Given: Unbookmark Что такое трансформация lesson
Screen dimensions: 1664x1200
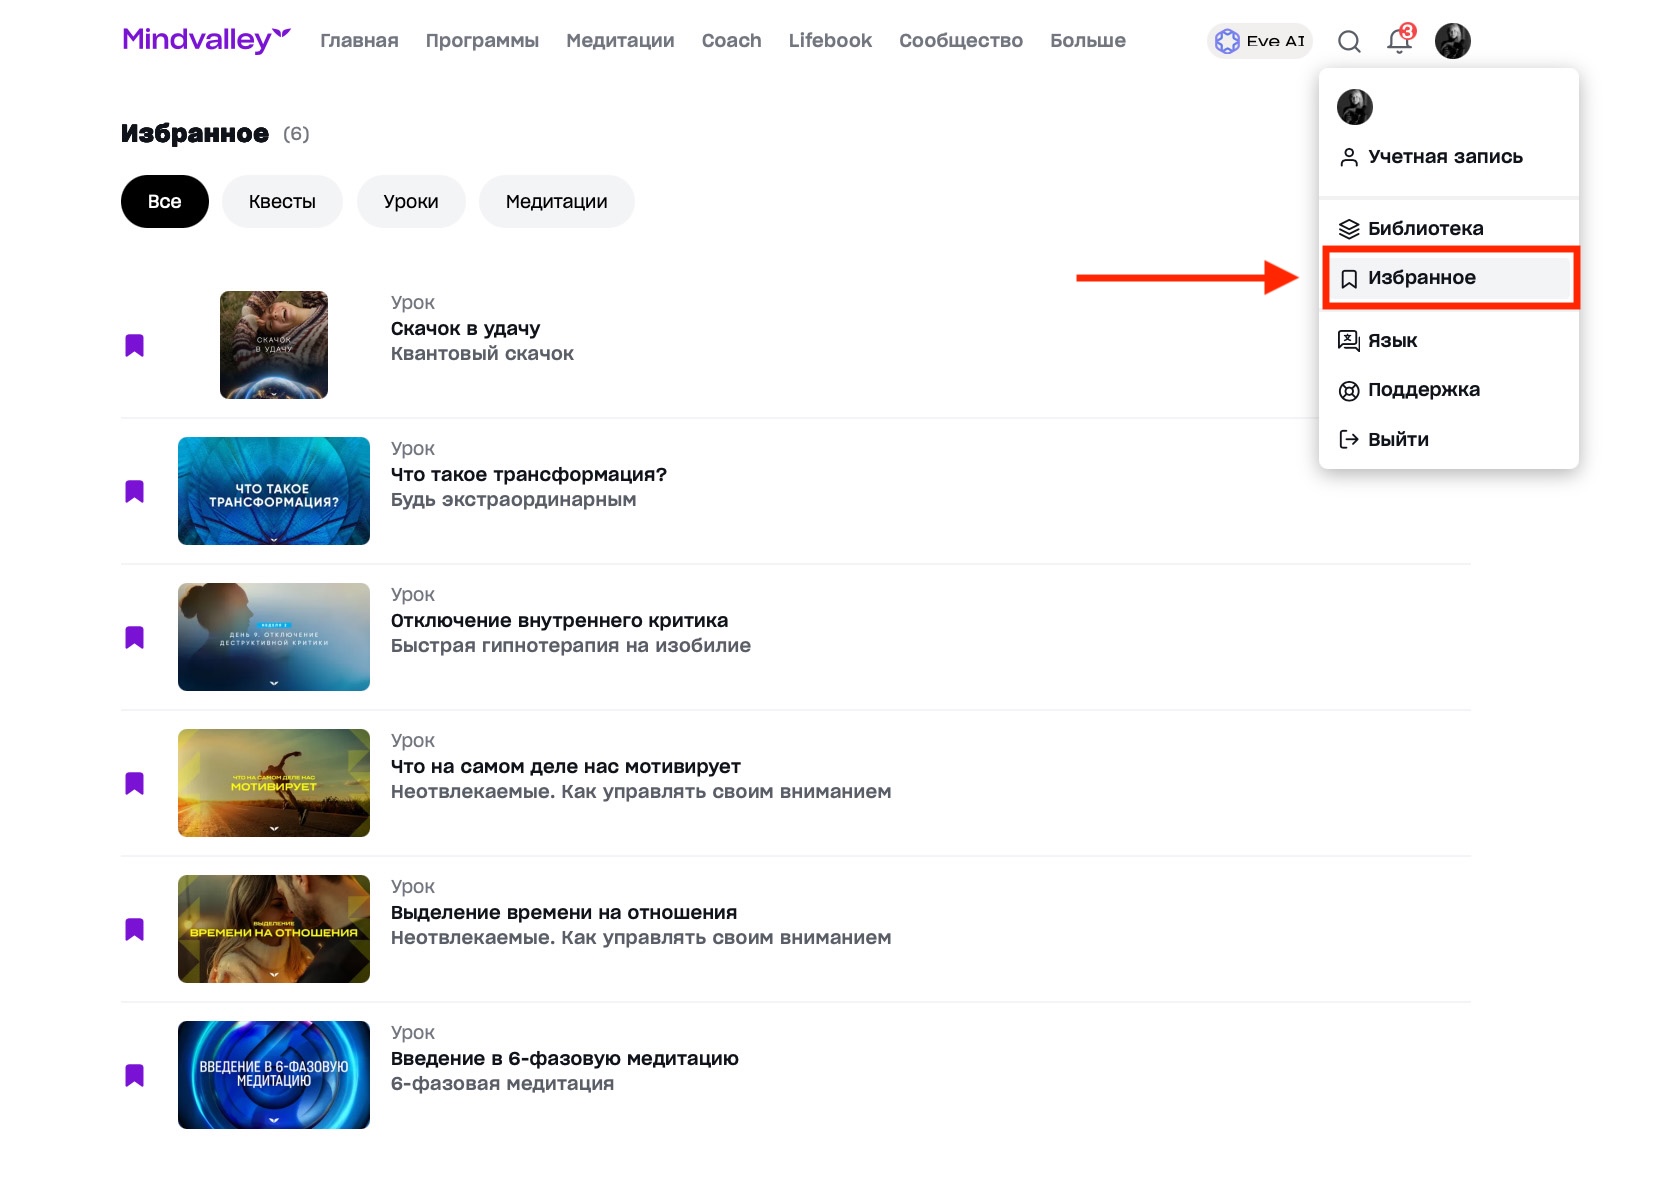Looking at the screenshot, I should 134,492.
